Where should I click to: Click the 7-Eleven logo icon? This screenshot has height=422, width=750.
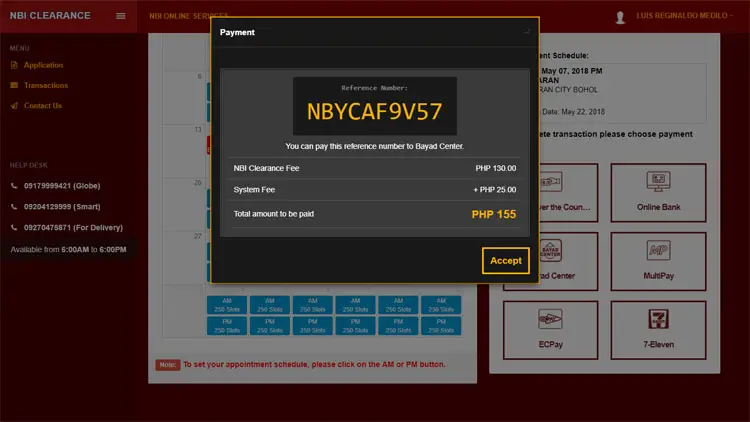(658, 319)
